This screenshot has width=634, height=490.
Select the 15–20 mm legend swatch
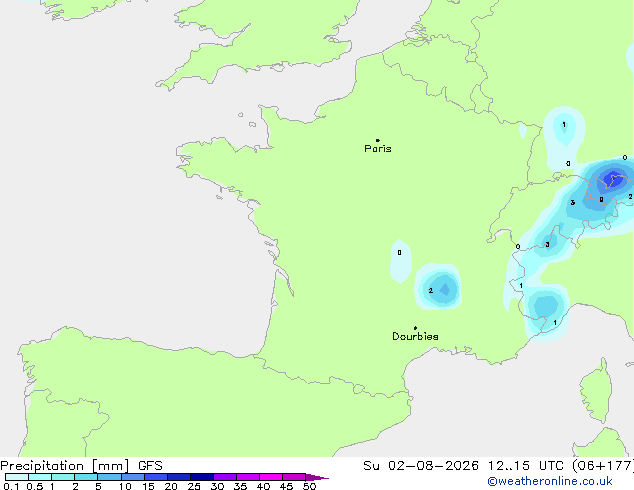tap(156, 477)
